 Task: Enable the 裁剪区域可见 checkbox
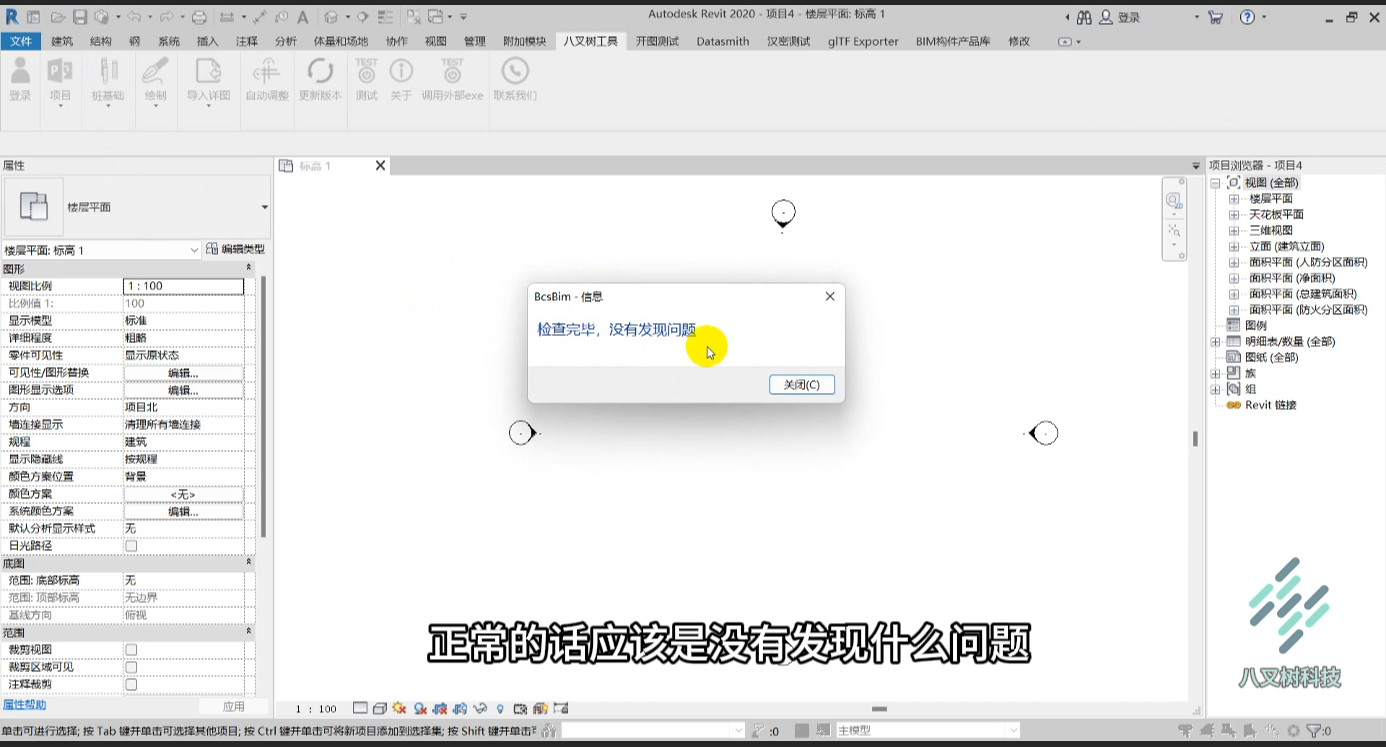pos(131,667)
